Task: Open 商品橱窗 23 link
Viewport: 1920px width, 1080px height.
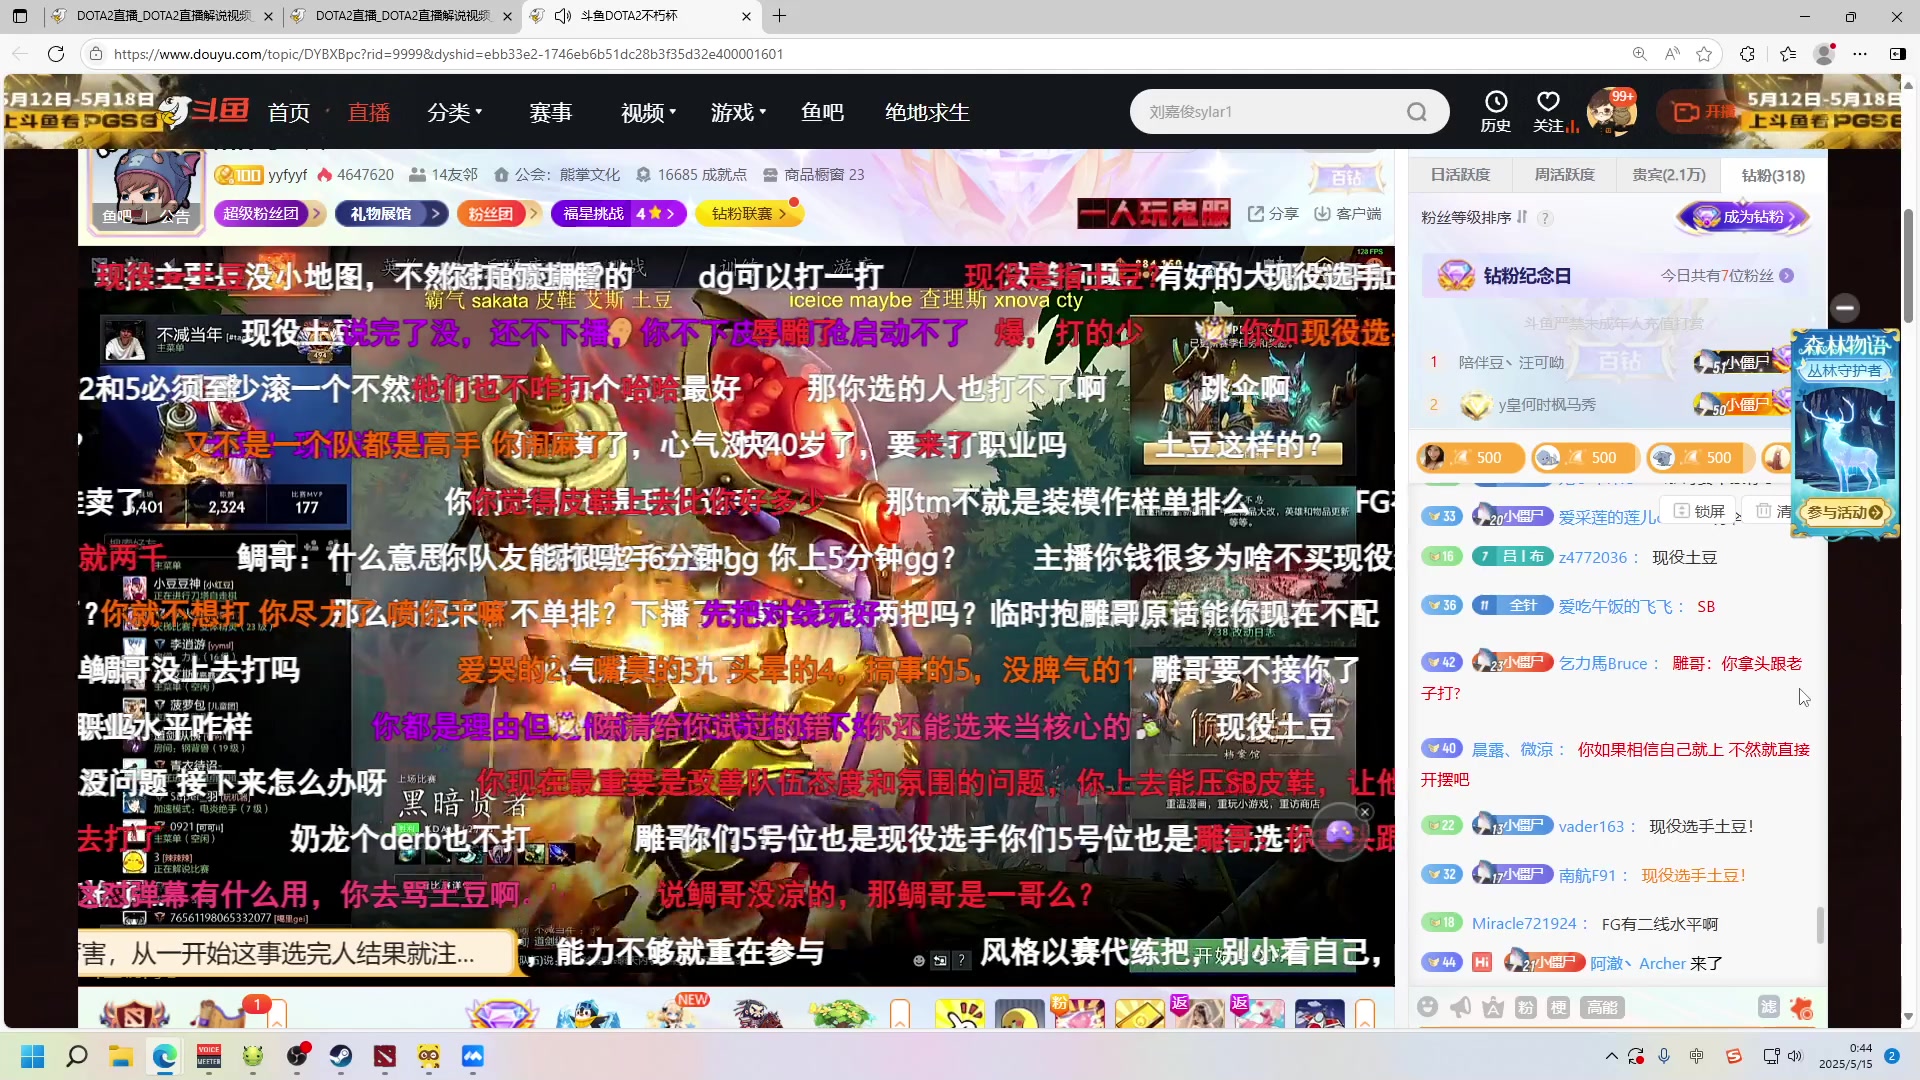Action: (x=813, y=175)
